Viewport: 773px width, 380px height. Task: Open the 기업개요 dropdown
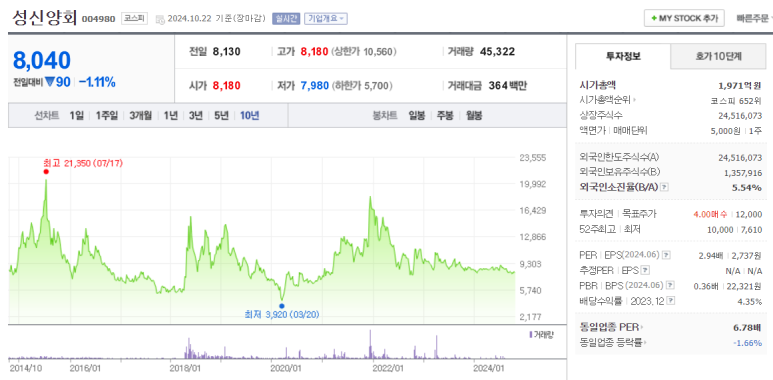(x=326, y=19)
